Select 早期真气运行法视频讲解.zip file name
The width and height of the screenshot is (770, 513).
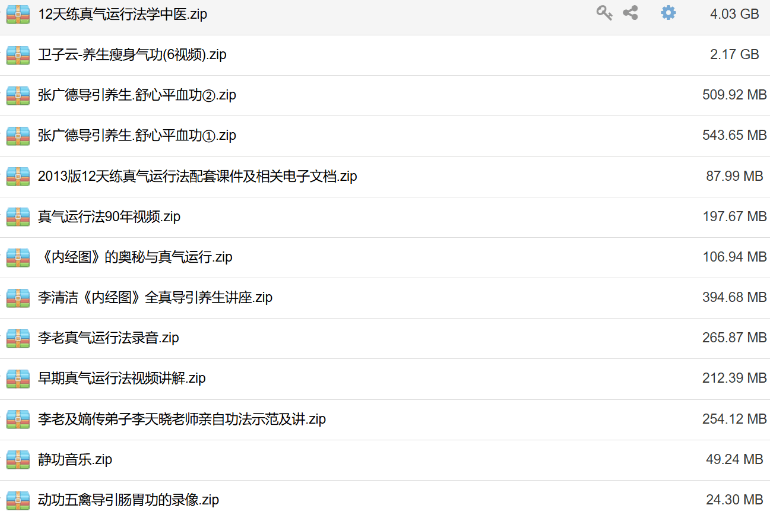pyautogui.click(x=122, y=378)
